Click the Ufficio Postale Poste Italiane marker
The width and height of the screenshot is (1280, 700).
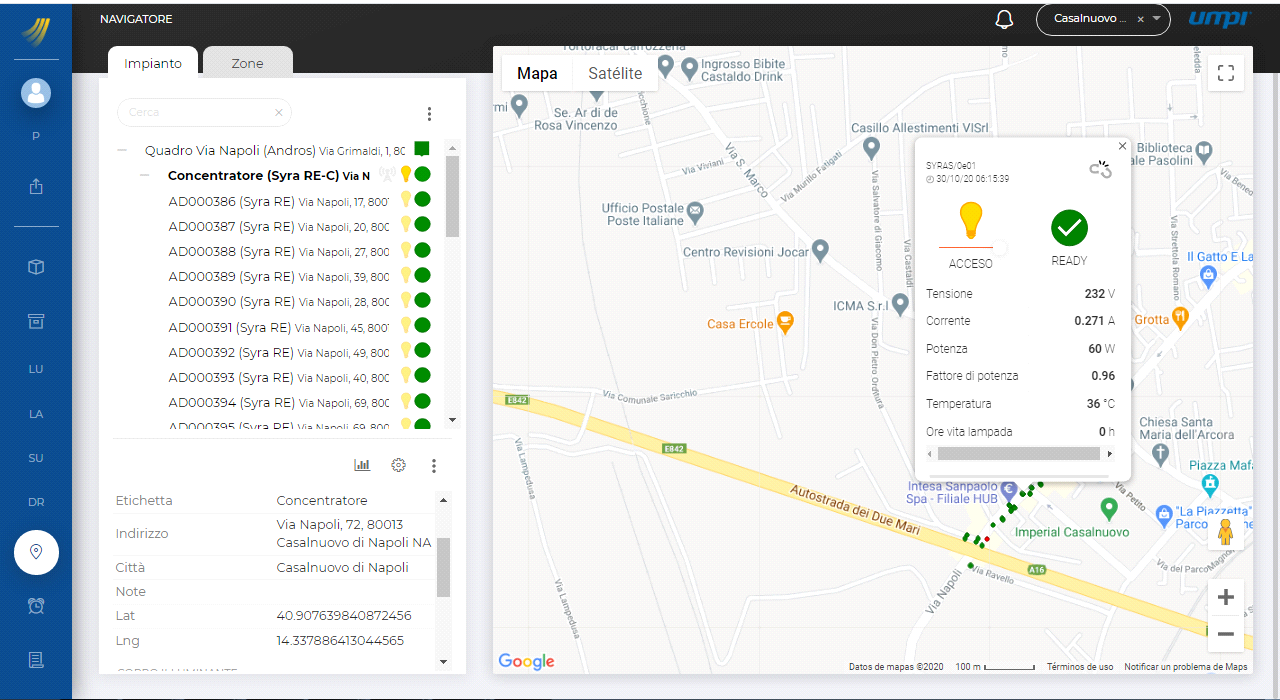696,212
